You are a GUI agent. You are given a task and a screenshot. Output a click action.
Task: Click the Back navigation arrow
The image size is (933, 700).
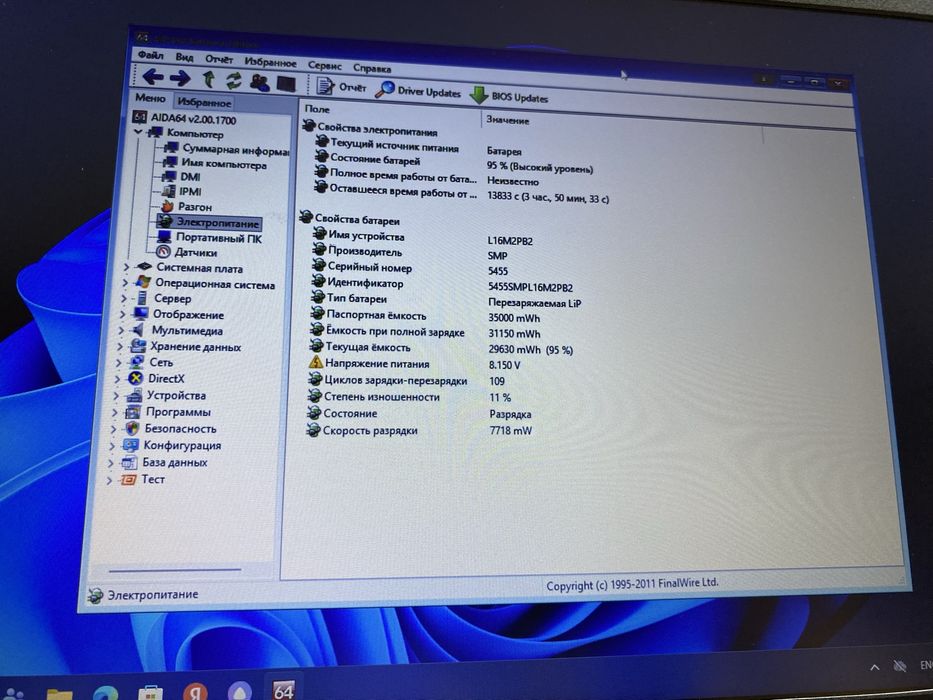point(154,76)
